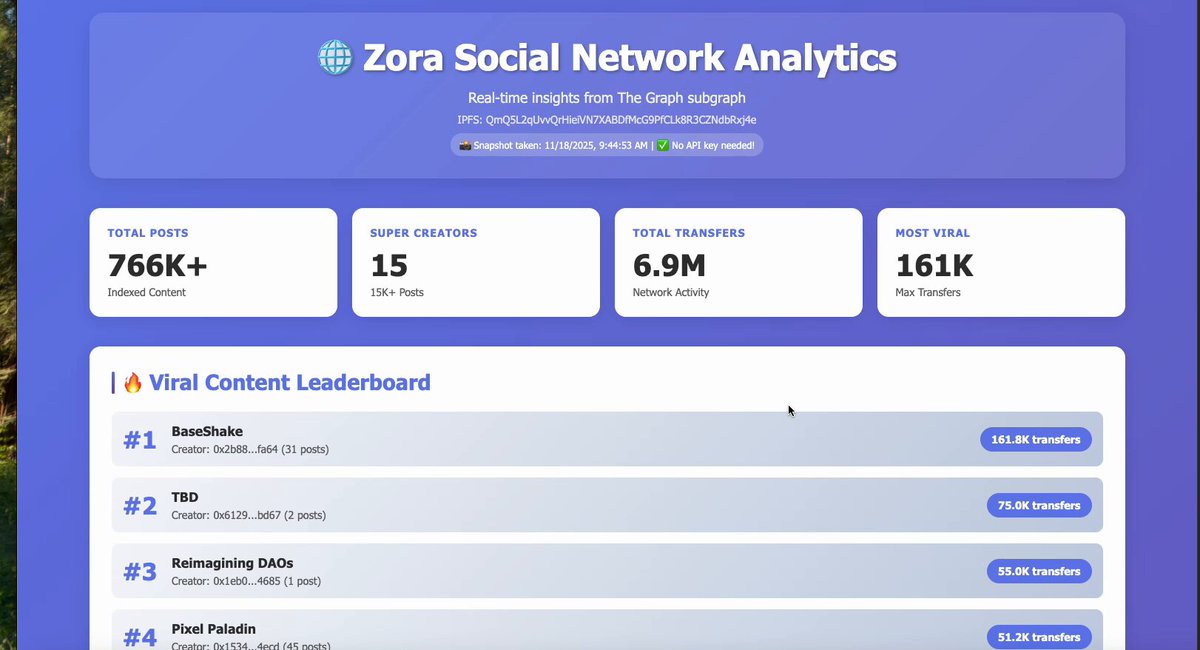
Task: Click the green checkmark in snapshot badge
Action: tap(663, 145)
